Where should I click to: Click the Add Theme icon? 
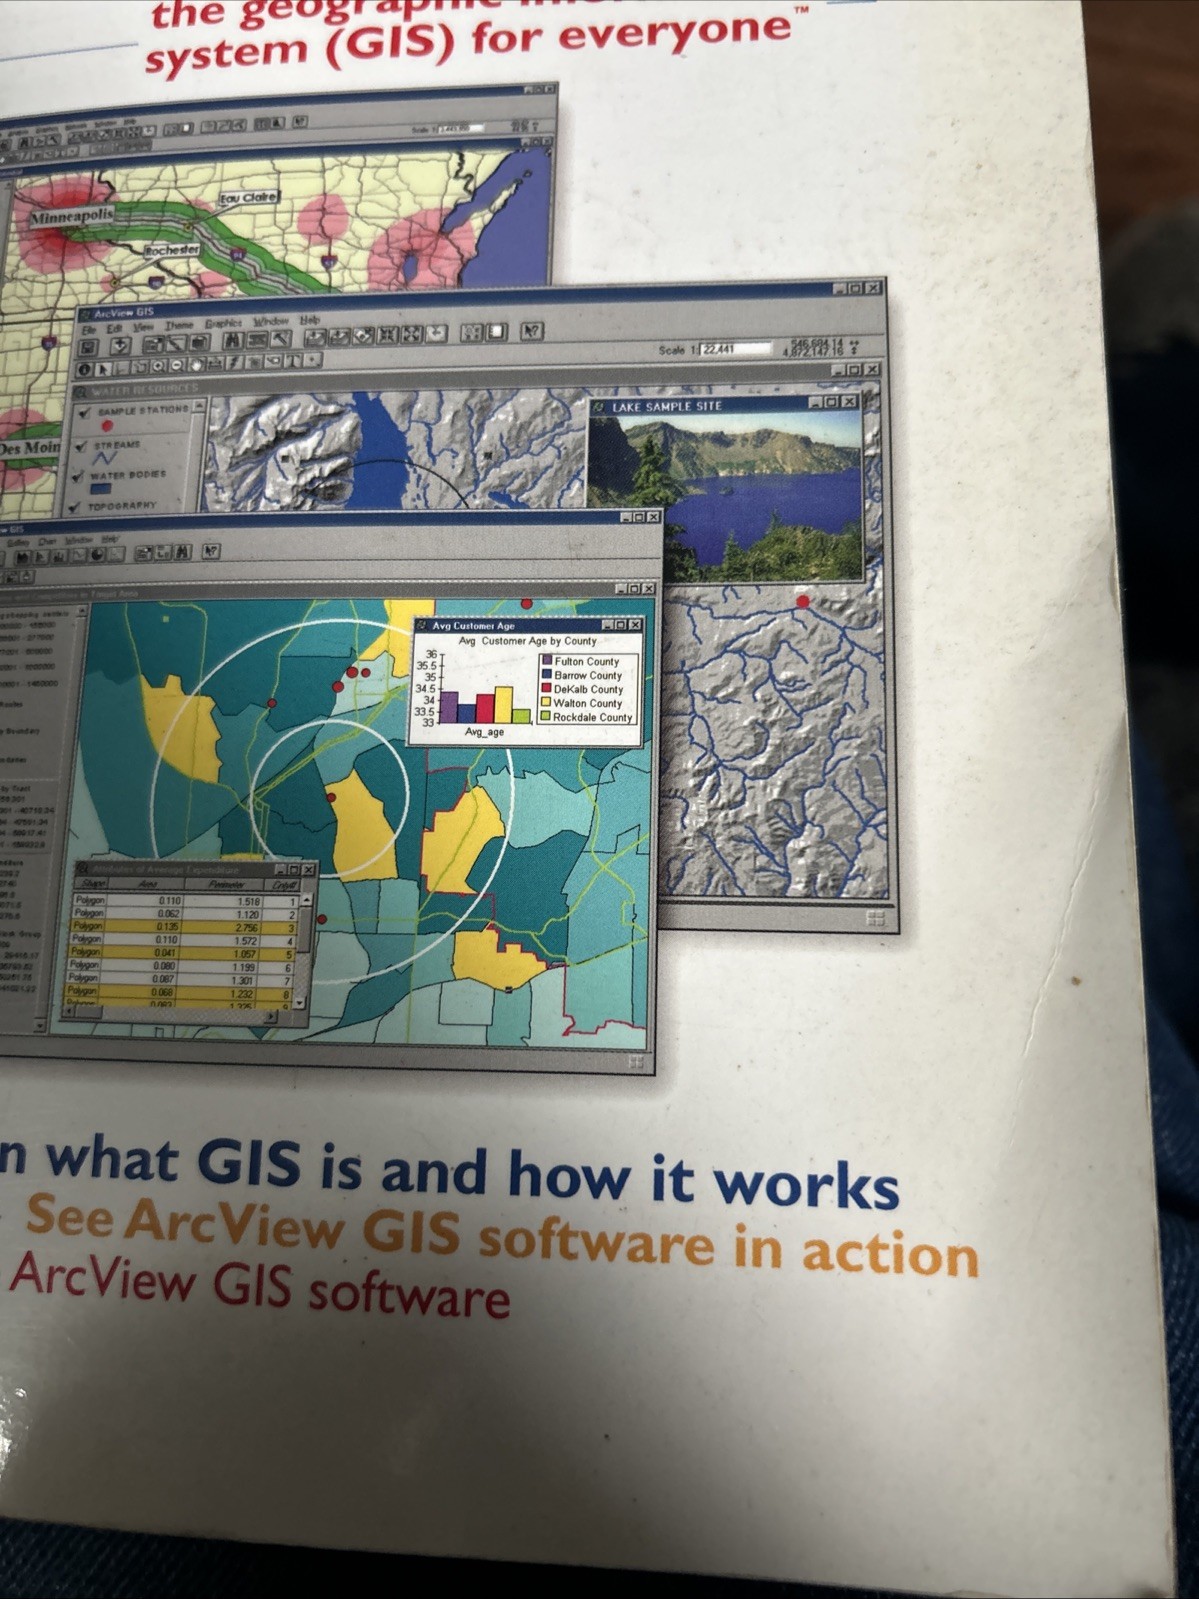120,345
